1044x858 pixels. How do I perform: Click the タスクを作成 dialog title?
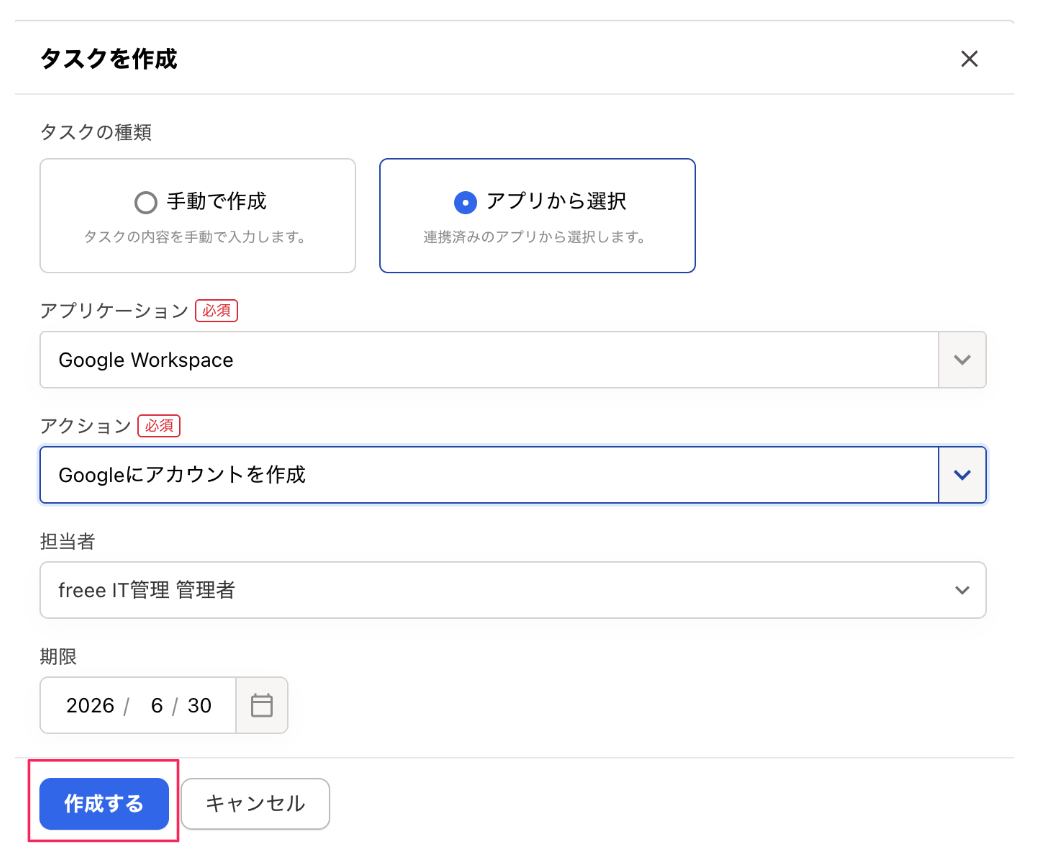[109, 59]
